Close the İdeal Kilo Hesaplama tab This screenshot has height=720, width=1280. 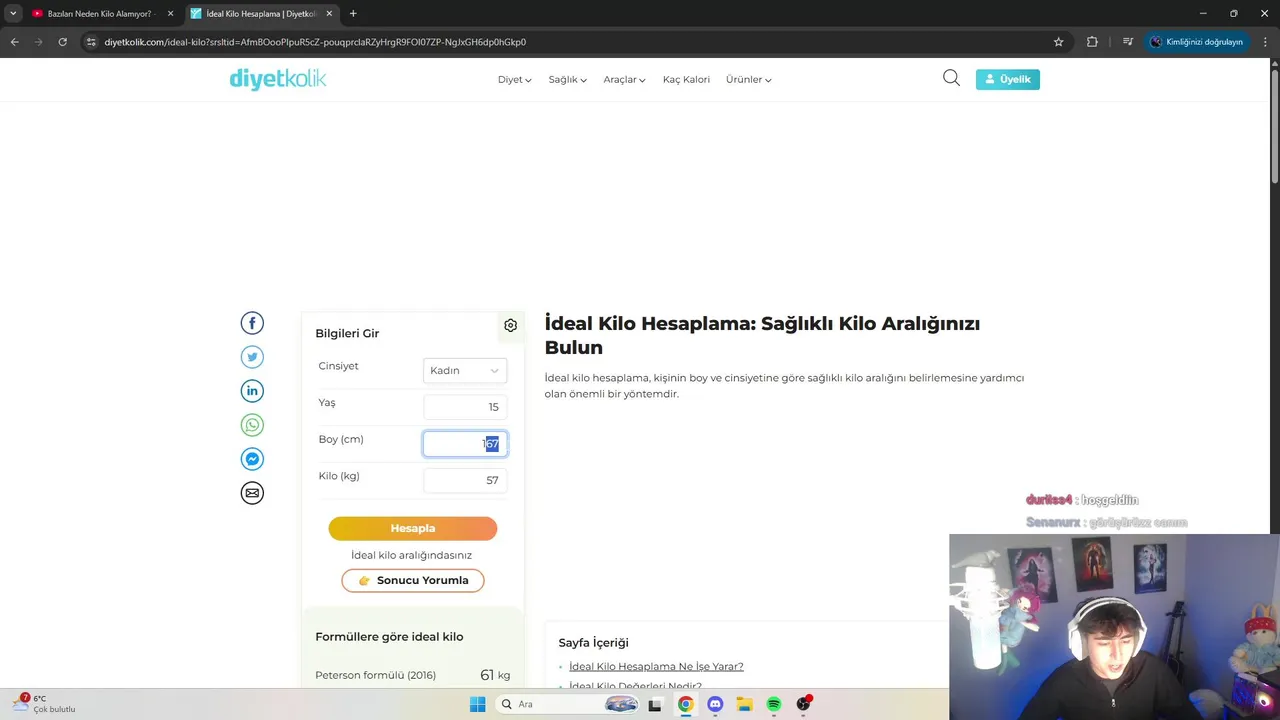tap(328, 14)
